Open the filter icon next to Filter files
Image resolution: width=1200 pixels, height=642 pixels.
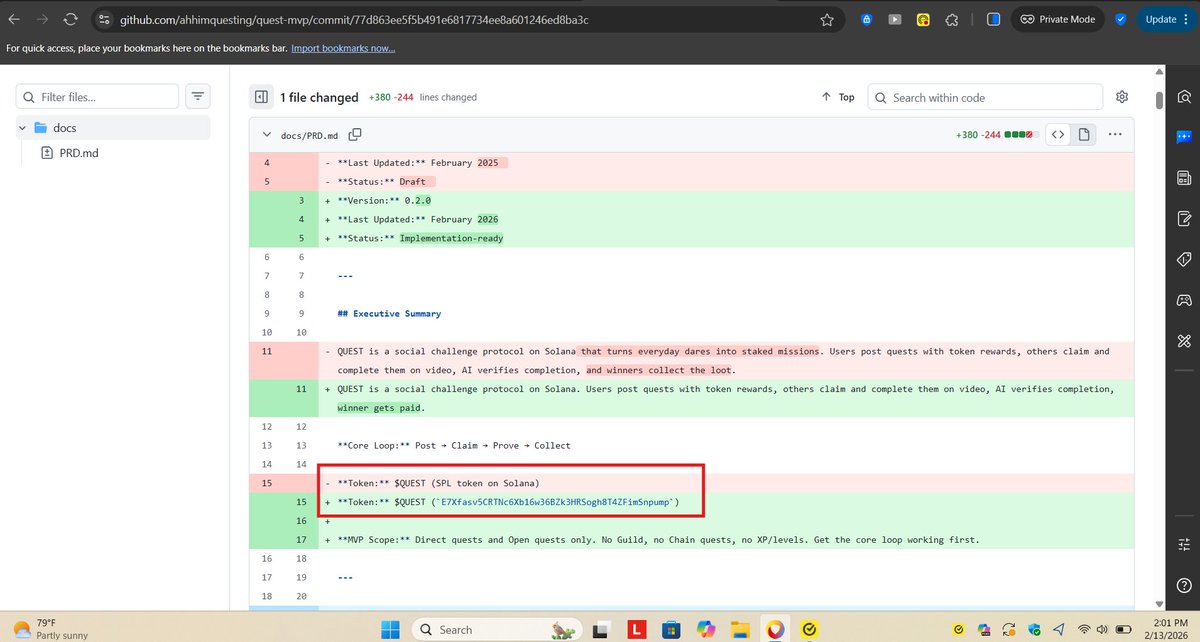[198, 96]
